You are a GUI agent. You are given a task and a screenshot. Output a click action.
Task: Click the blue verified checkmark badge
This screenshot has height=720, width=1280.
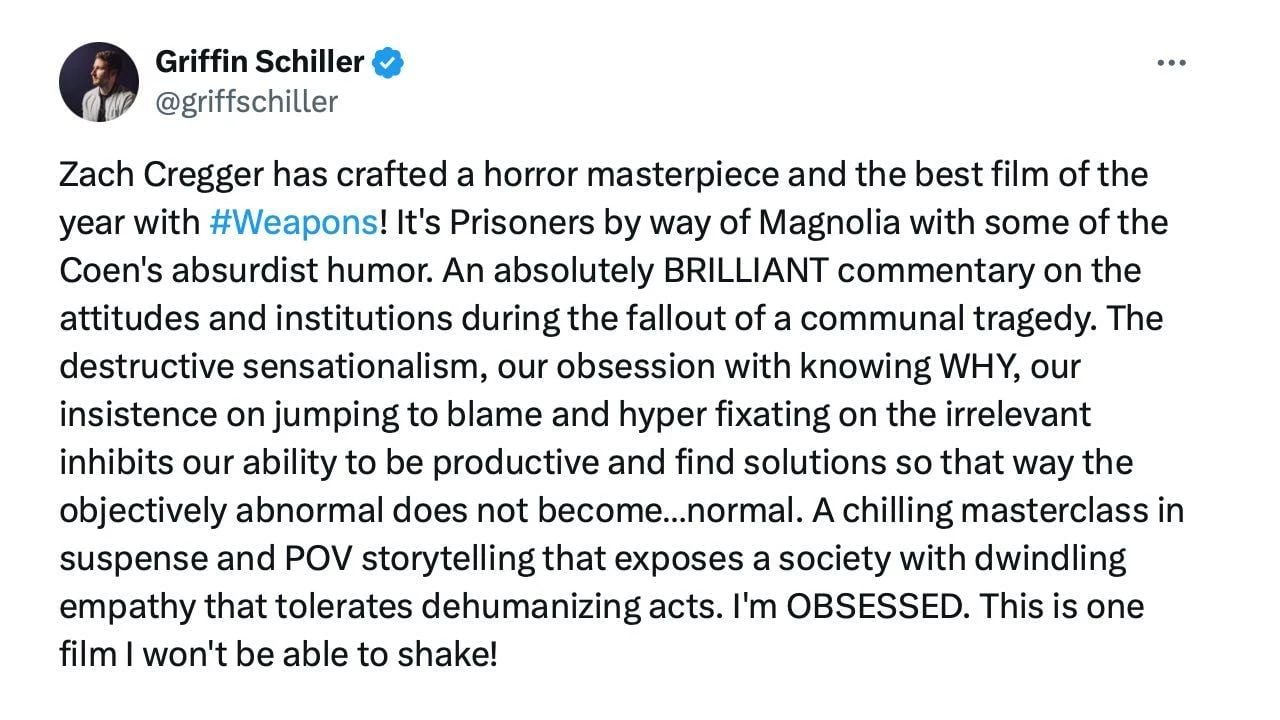[x=388, y=63]
